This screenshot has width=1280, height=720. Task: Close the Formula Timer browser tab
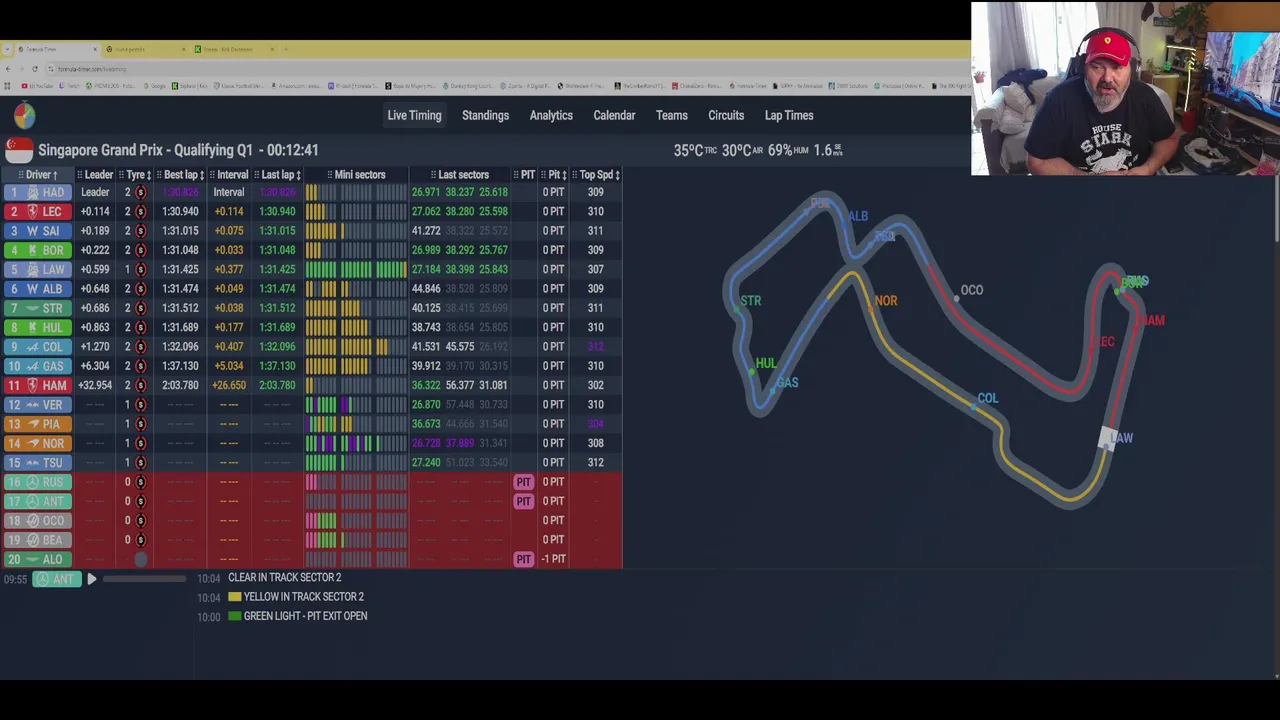click(x=95, y=49)
